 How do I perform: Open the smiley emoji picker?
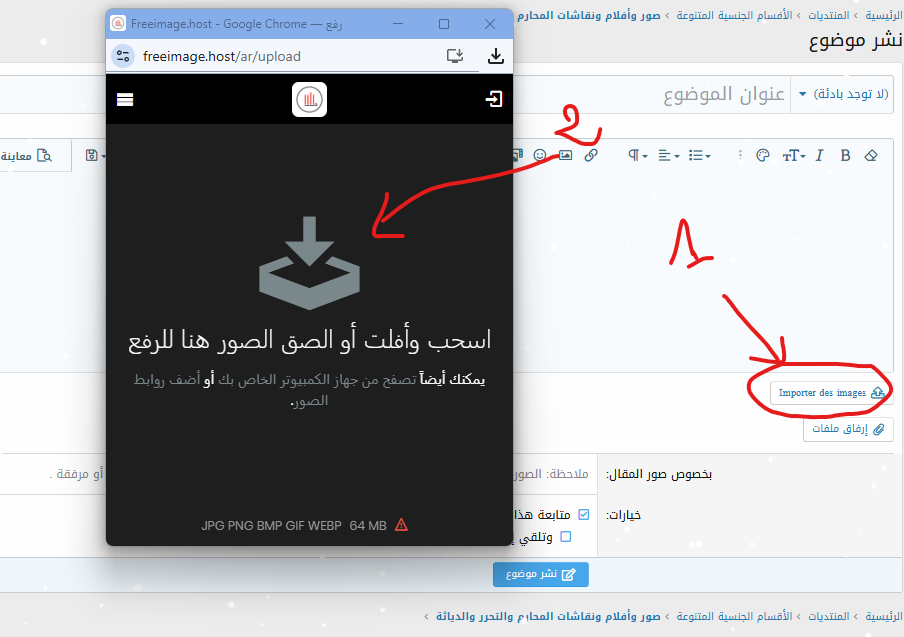[x=540, y=156]
